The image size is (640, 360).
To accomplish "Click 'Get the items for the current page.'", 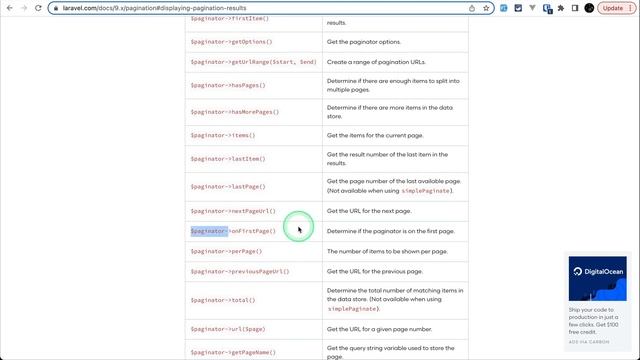I will click(375, 135).
